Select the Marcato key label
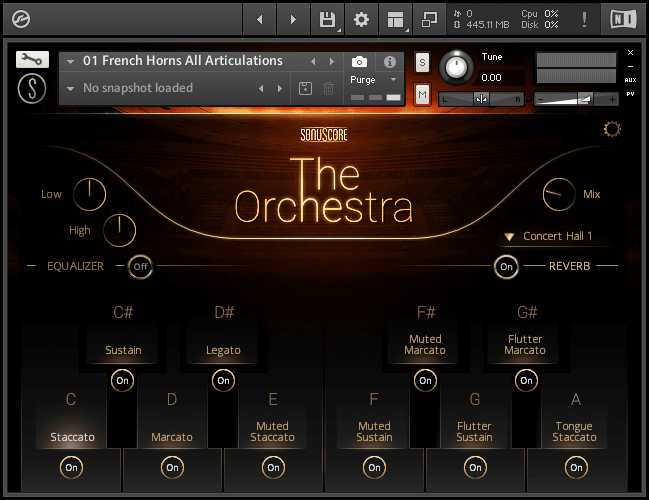This screenshot has height=500, width=649. pyautogui.click(x=172, y=437)
